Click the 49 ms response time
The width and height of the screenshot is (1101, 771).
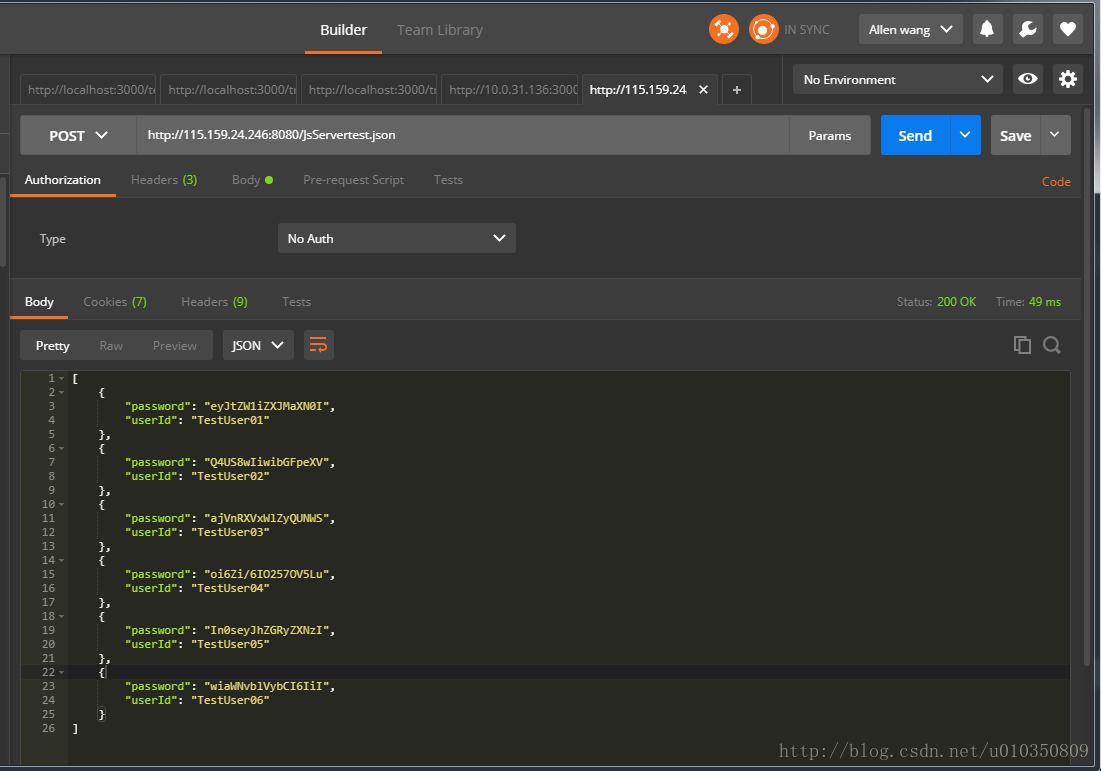pos(1045,301)
